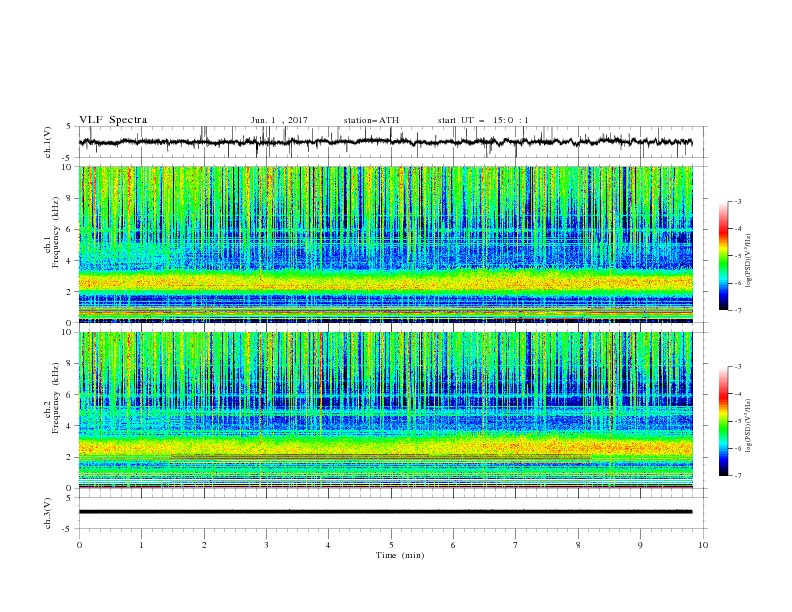Select the date text "Jun. 1 , 2017"

coord(279,120)
